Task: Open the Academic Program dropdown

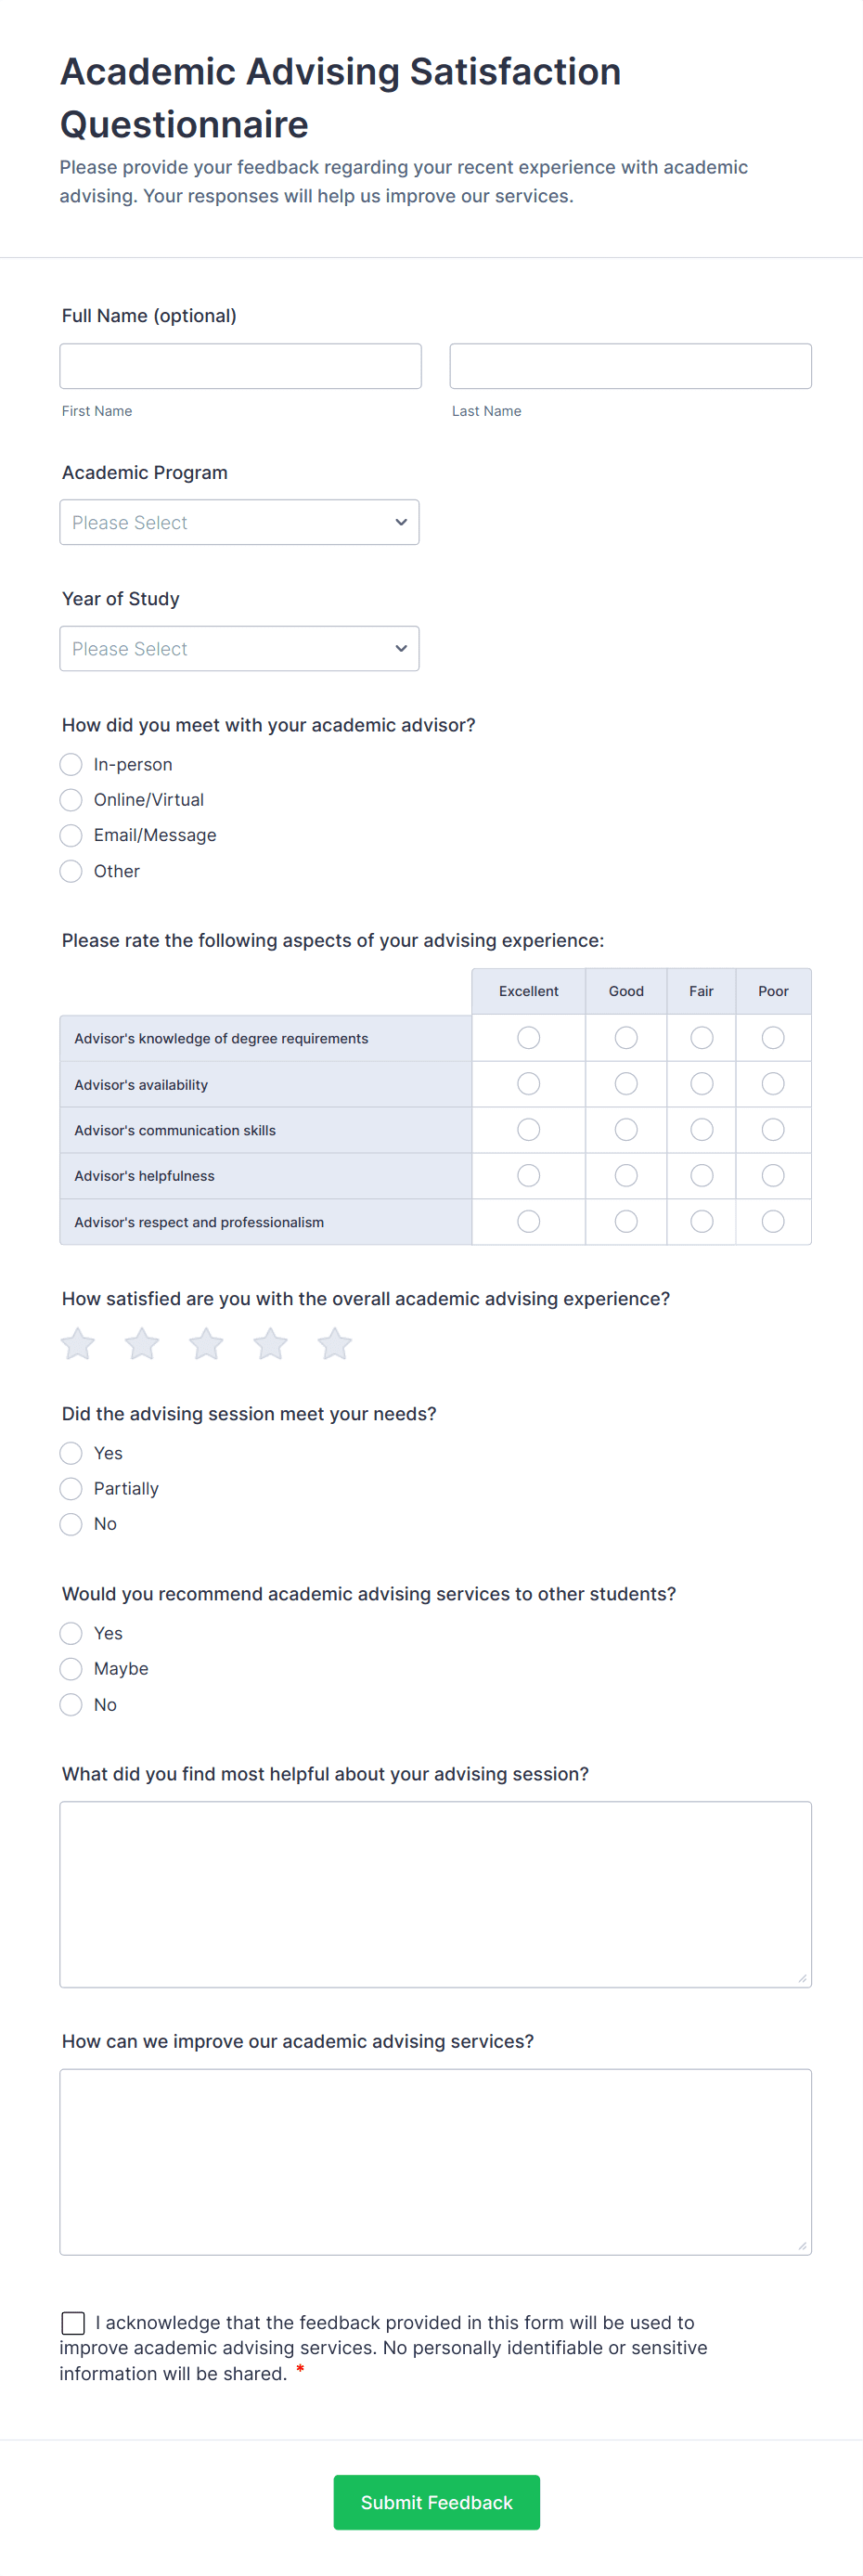Action: pos(239,522)
